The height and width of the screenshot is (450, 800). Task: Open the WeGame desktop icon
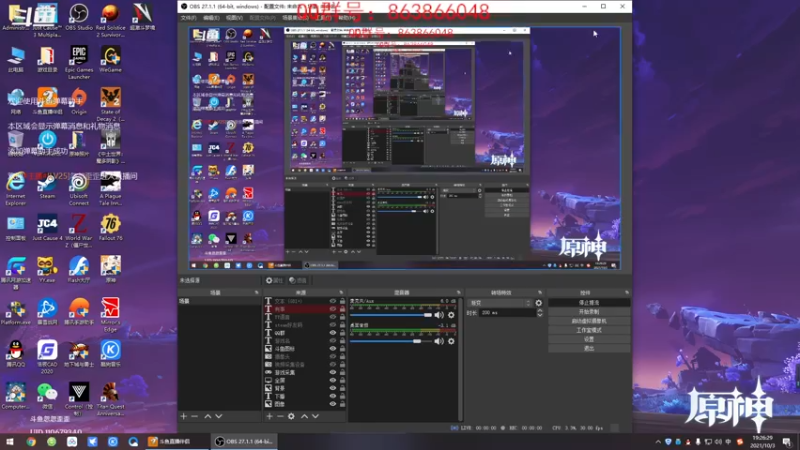tap(110, 59)
